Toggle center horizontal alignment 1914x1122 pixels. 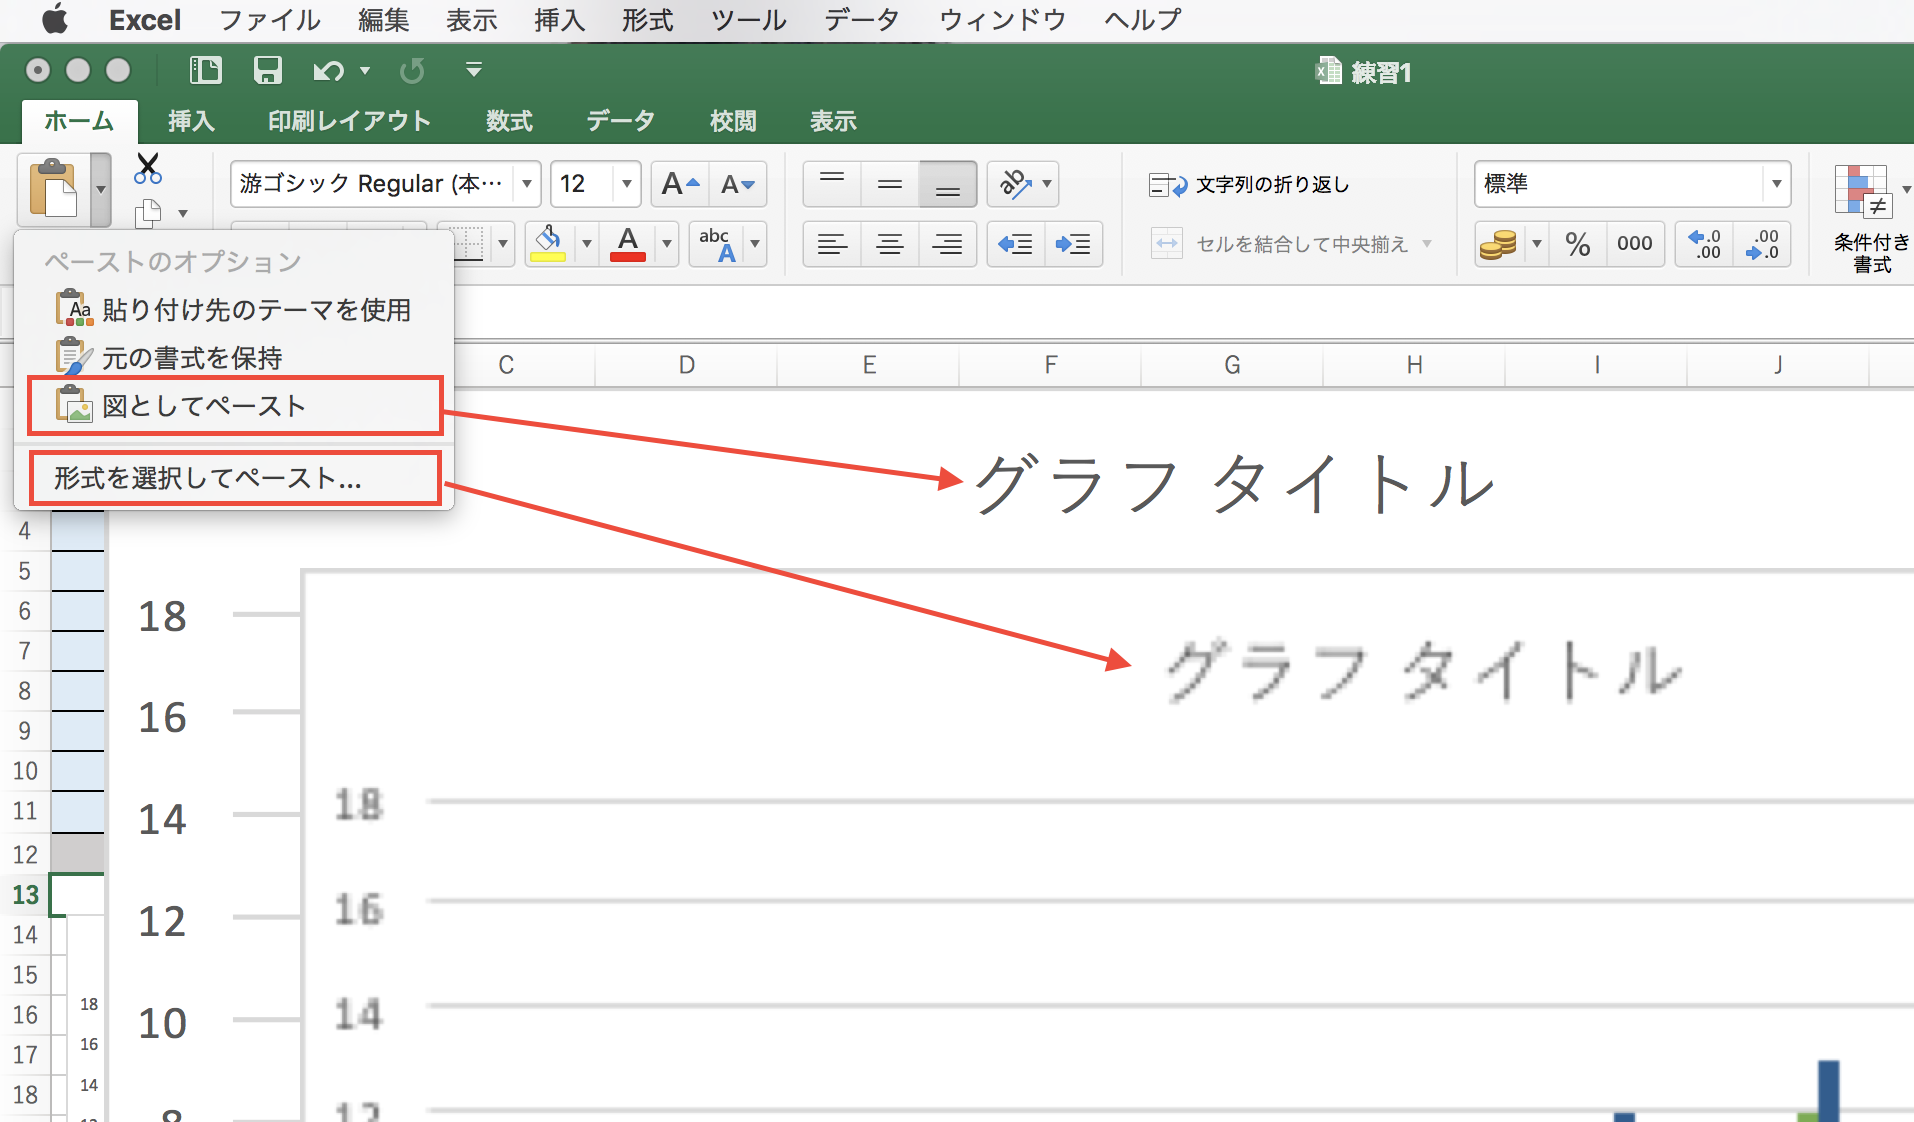[x=889, y=244]
